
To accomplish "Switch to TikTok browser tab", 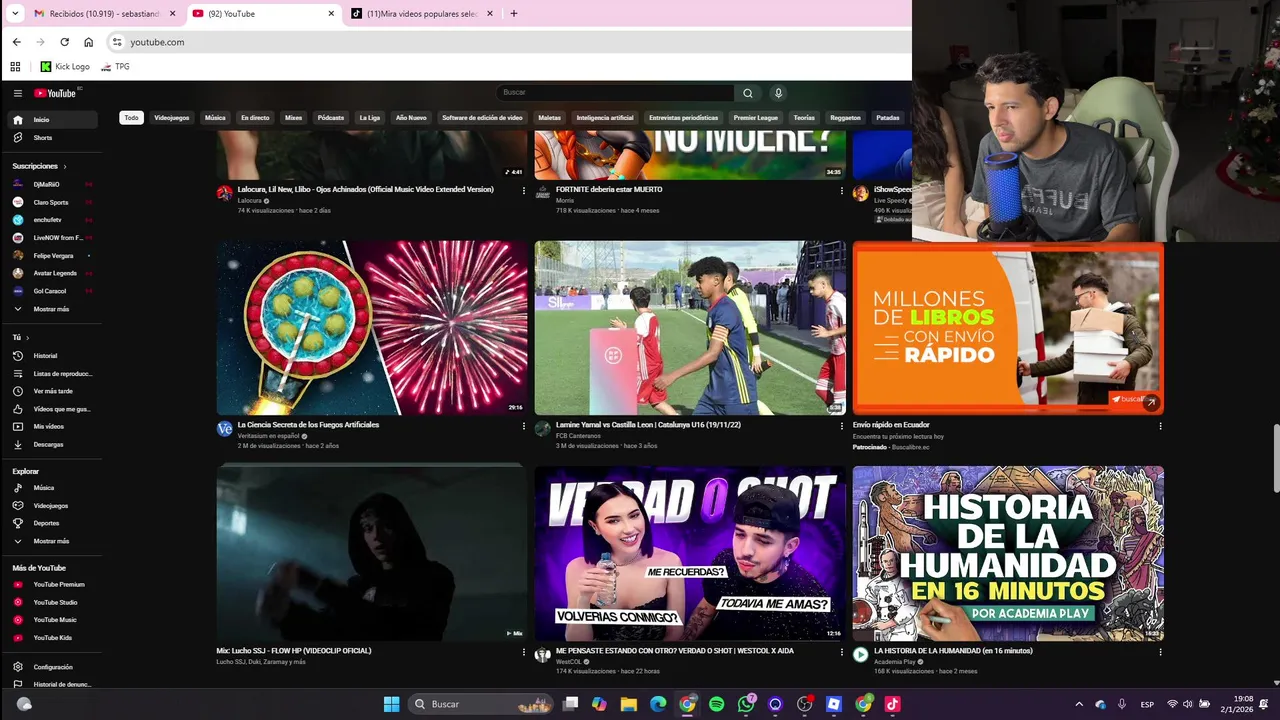I will 423,14.
